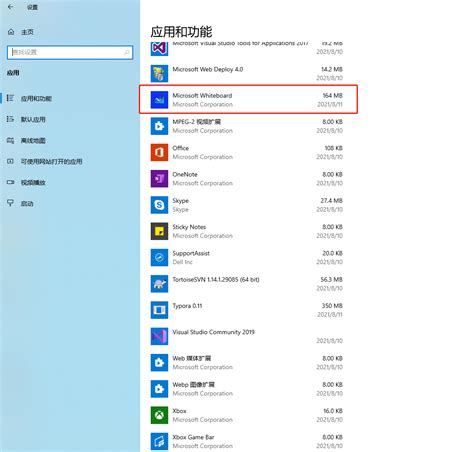Click the OneNote app name

(x=185, y=174)
